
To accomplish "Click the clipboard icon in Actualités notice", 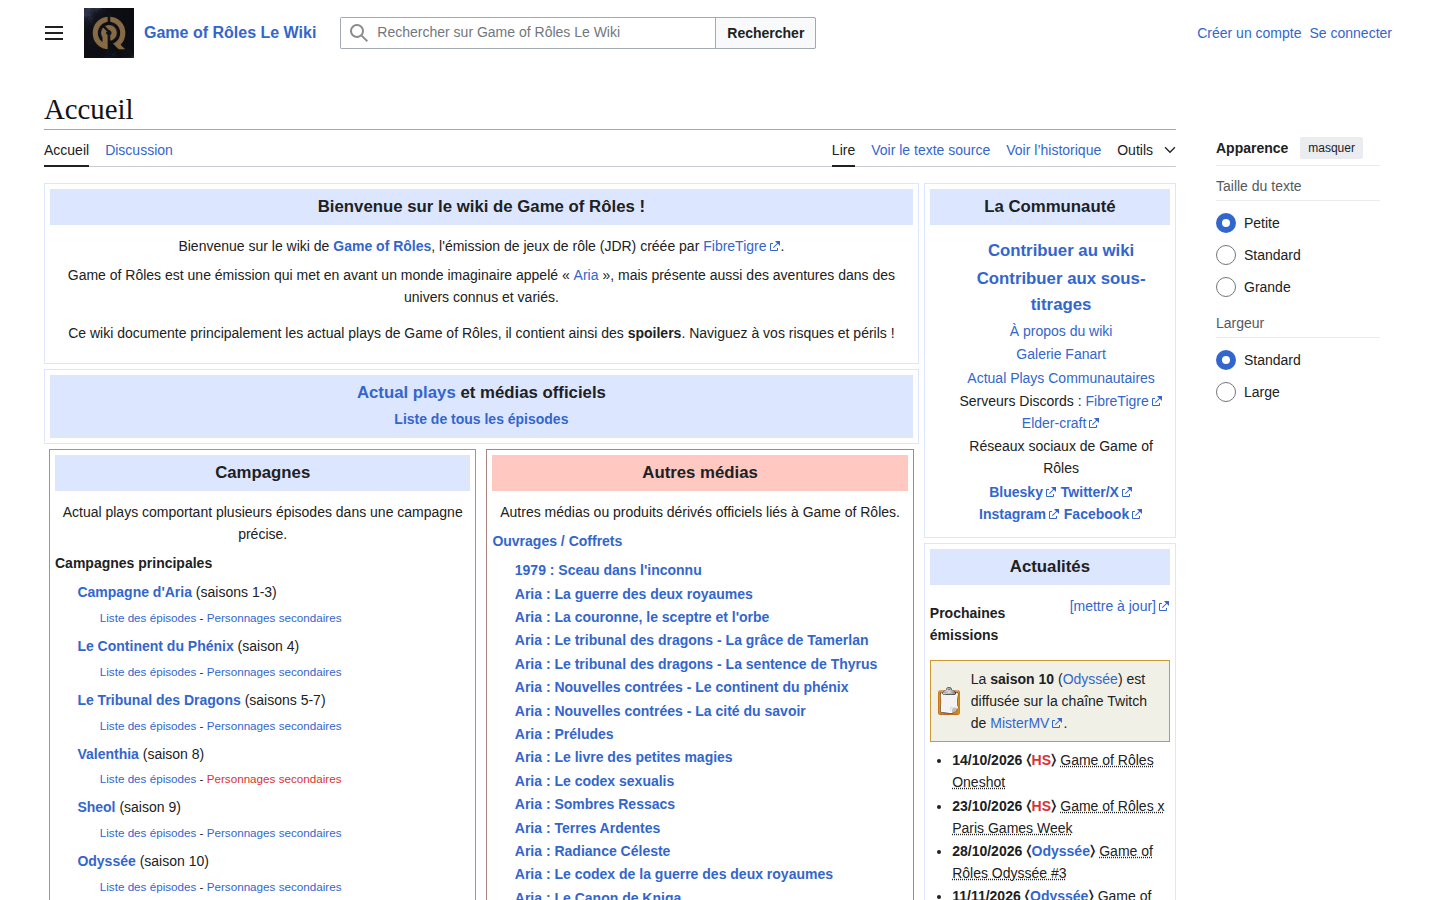I will coord(949,701).
